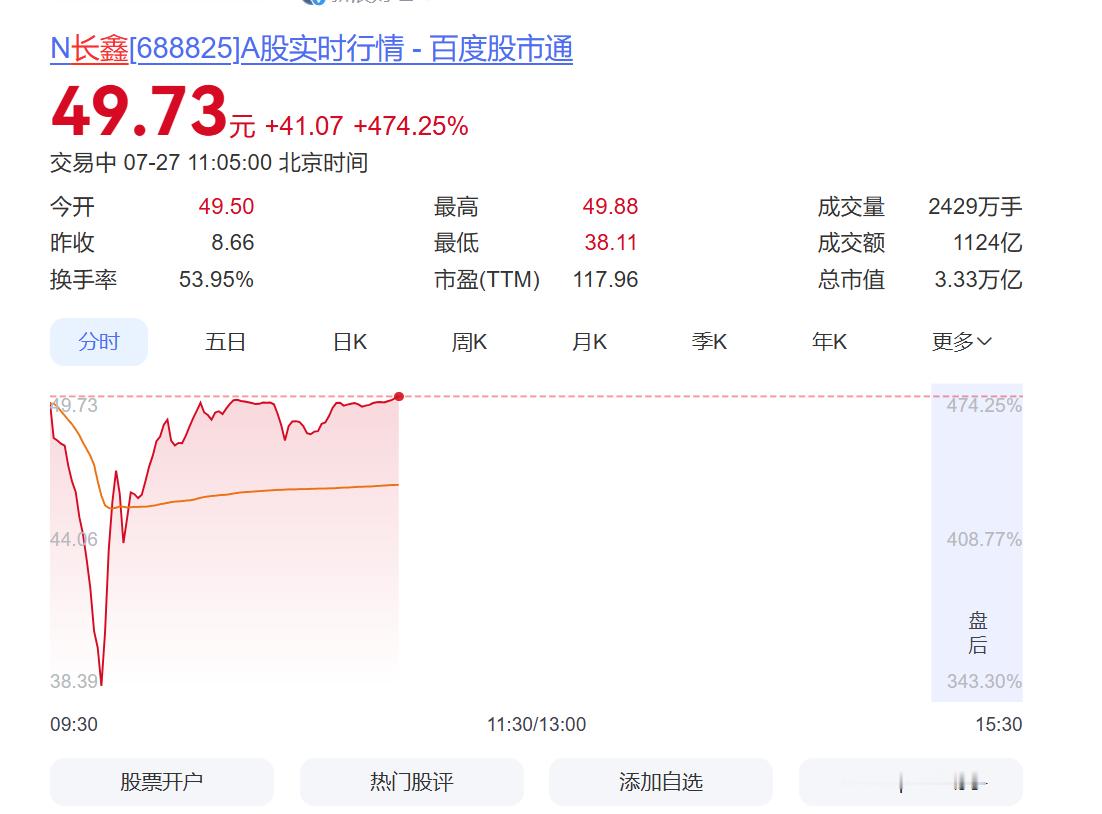The image size is (1102, 814).
Task: Click the 今开 value 49.50
Action: tap(226, 207)
